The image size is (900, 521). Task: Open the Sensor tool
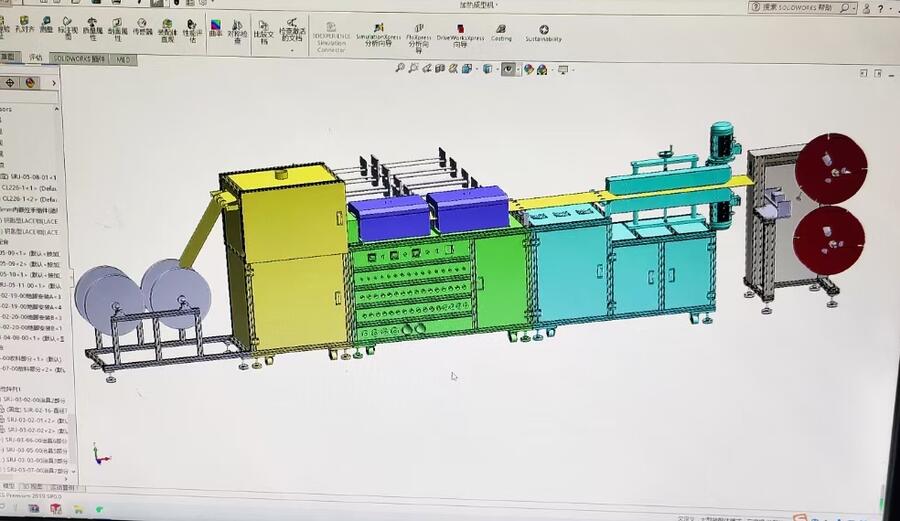click(x=143, y=27)
